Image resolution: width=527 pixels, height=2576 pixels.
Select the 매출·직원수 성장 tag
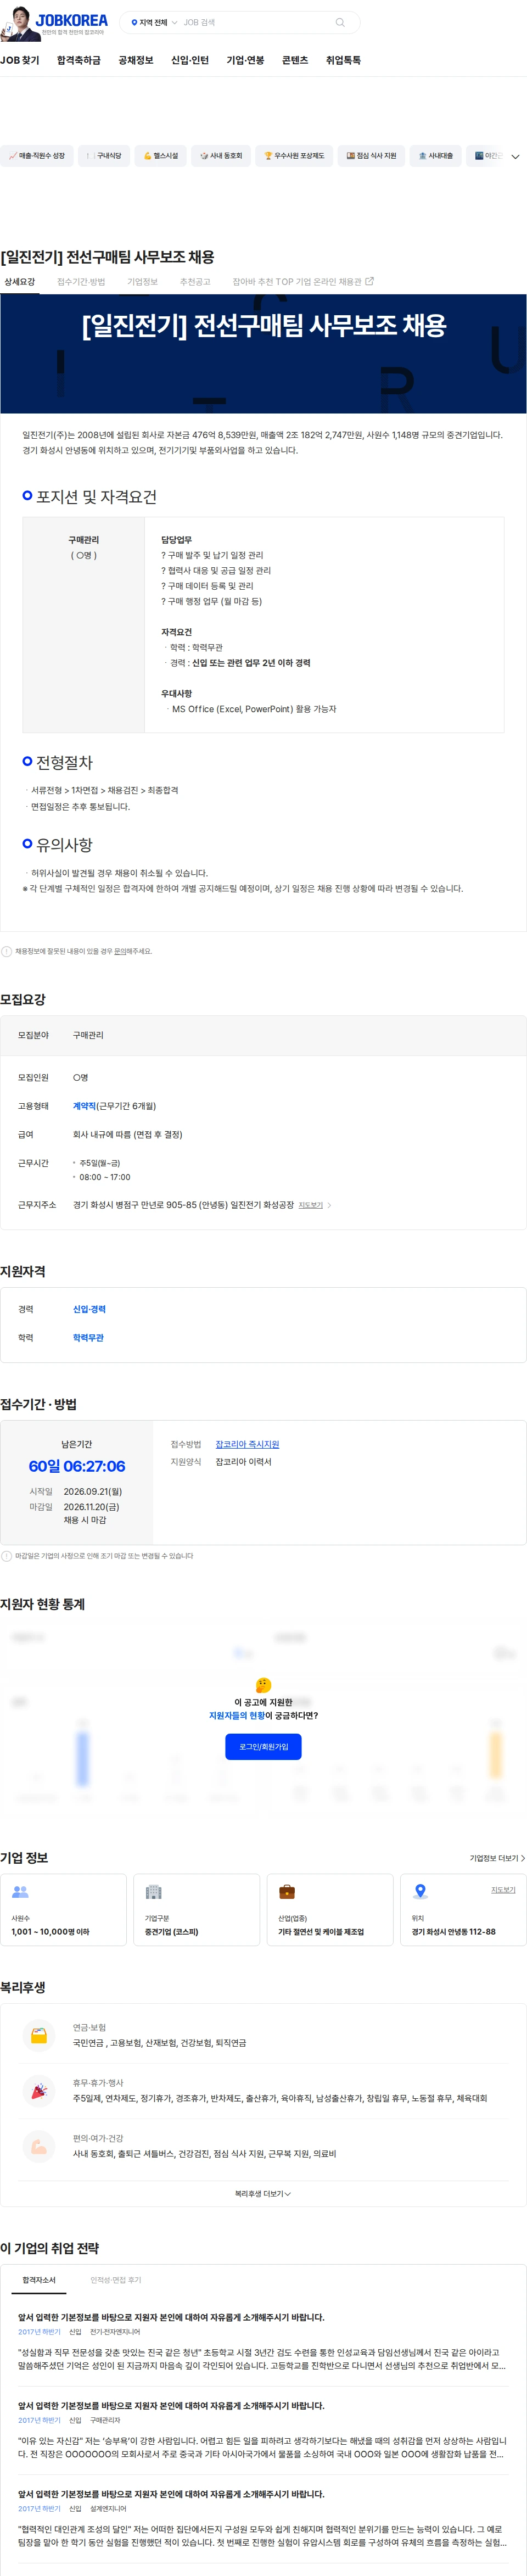pyautogui.click(x=36, y=156)
